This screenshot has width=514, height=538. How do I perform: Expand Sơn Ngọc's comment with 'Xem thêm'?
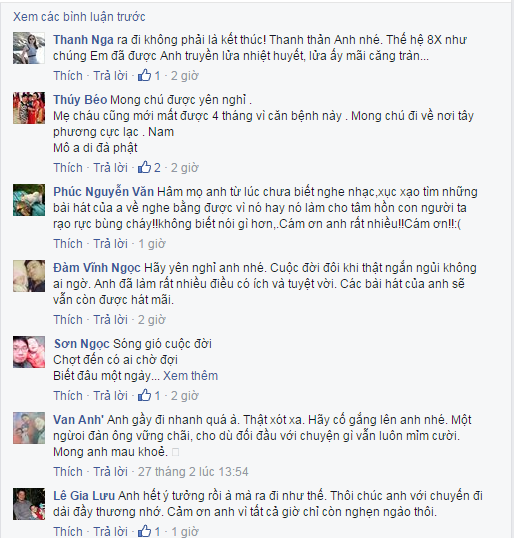pyautogui.click(x=190, y=376)
